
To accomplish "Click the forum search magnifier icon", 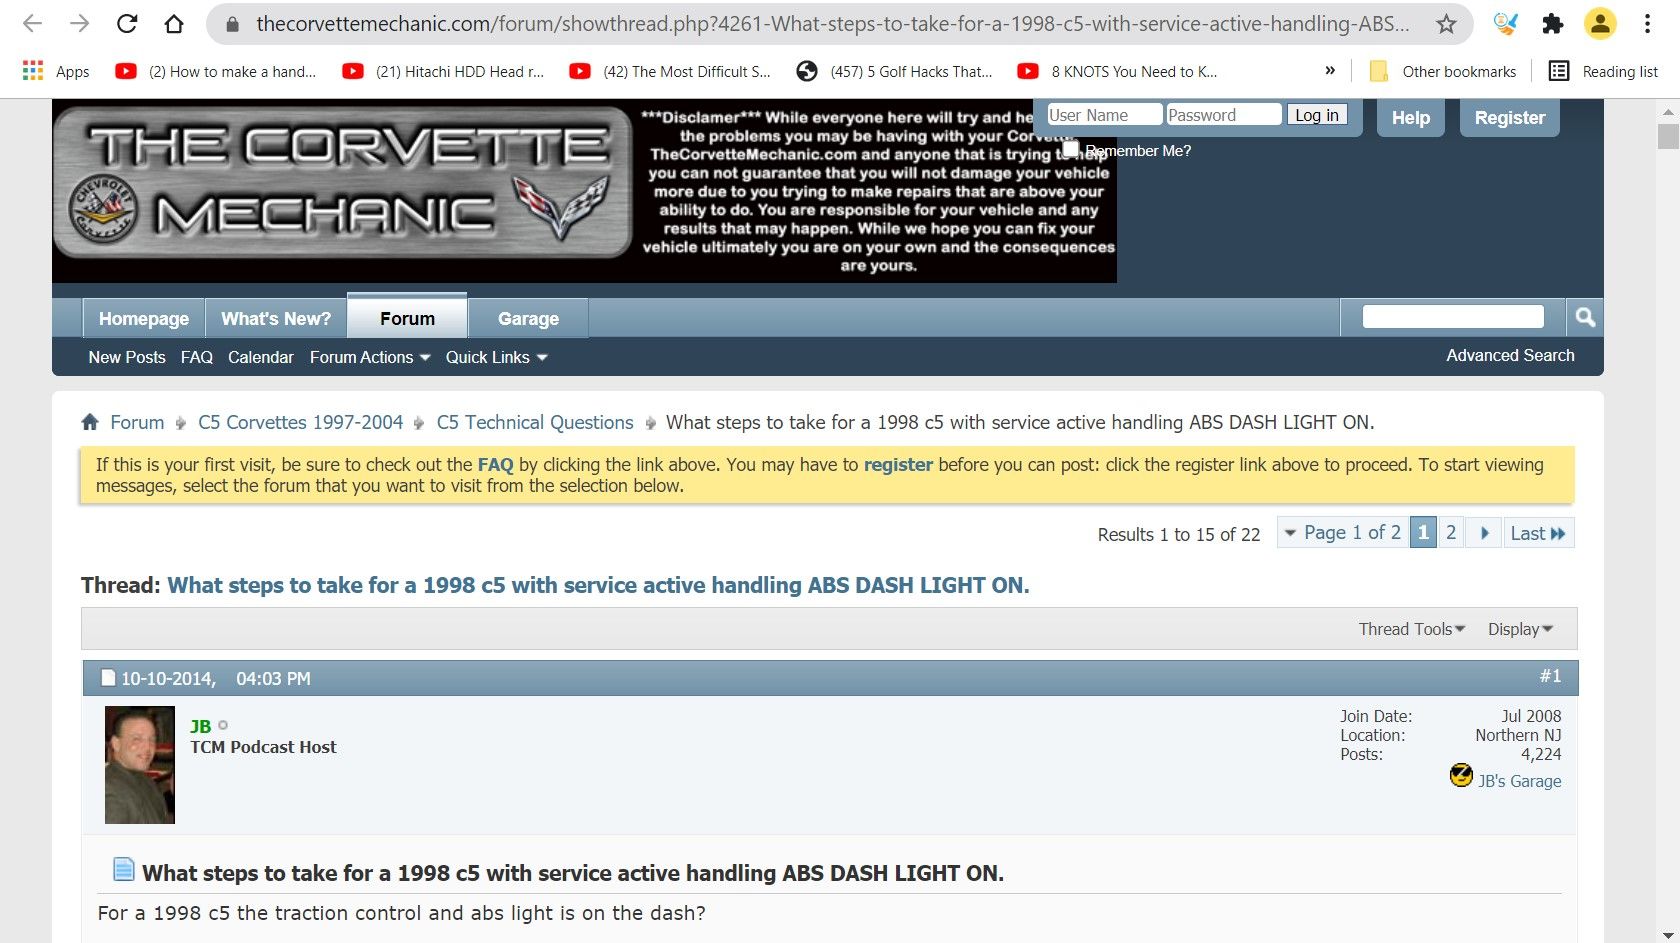I will tap(1584, 316).
